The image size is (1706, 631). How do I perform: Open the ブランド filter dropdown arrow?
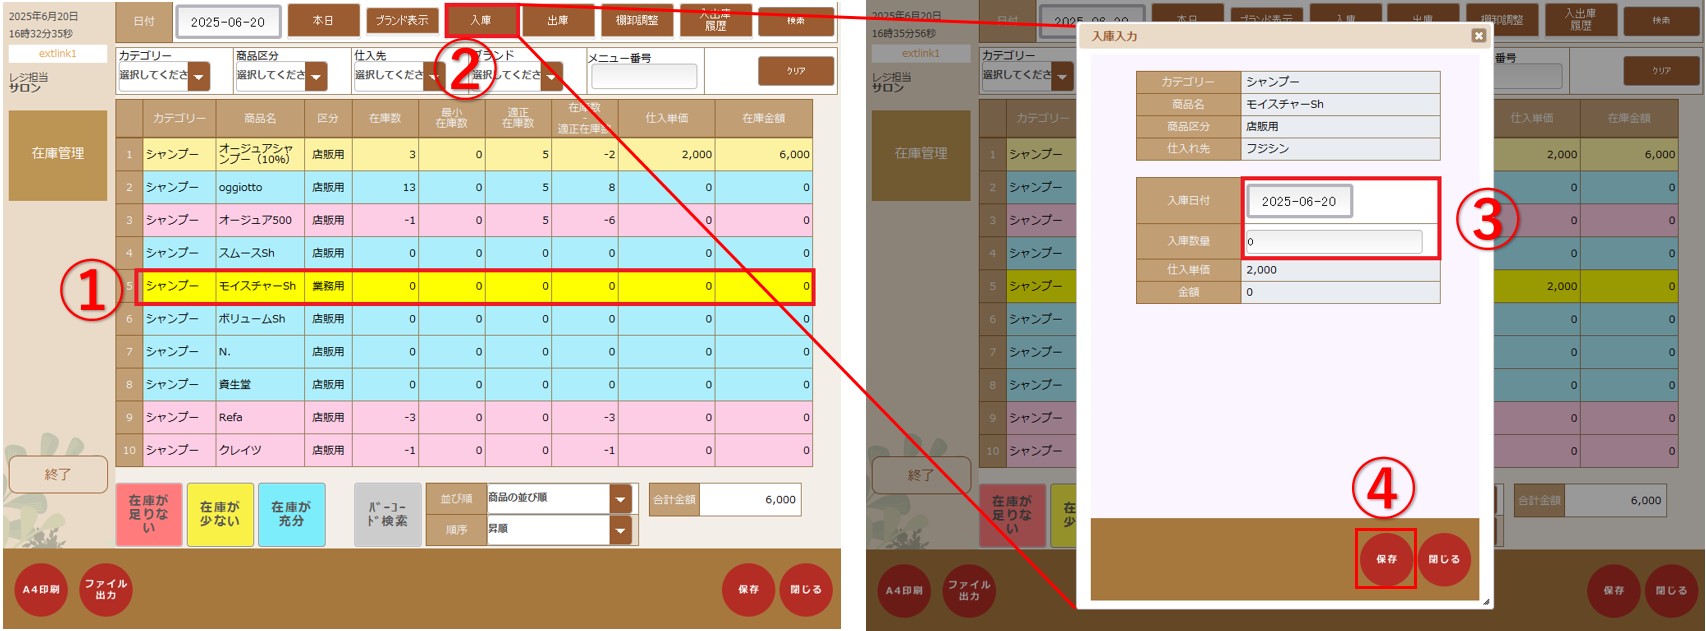click(551, 75)
